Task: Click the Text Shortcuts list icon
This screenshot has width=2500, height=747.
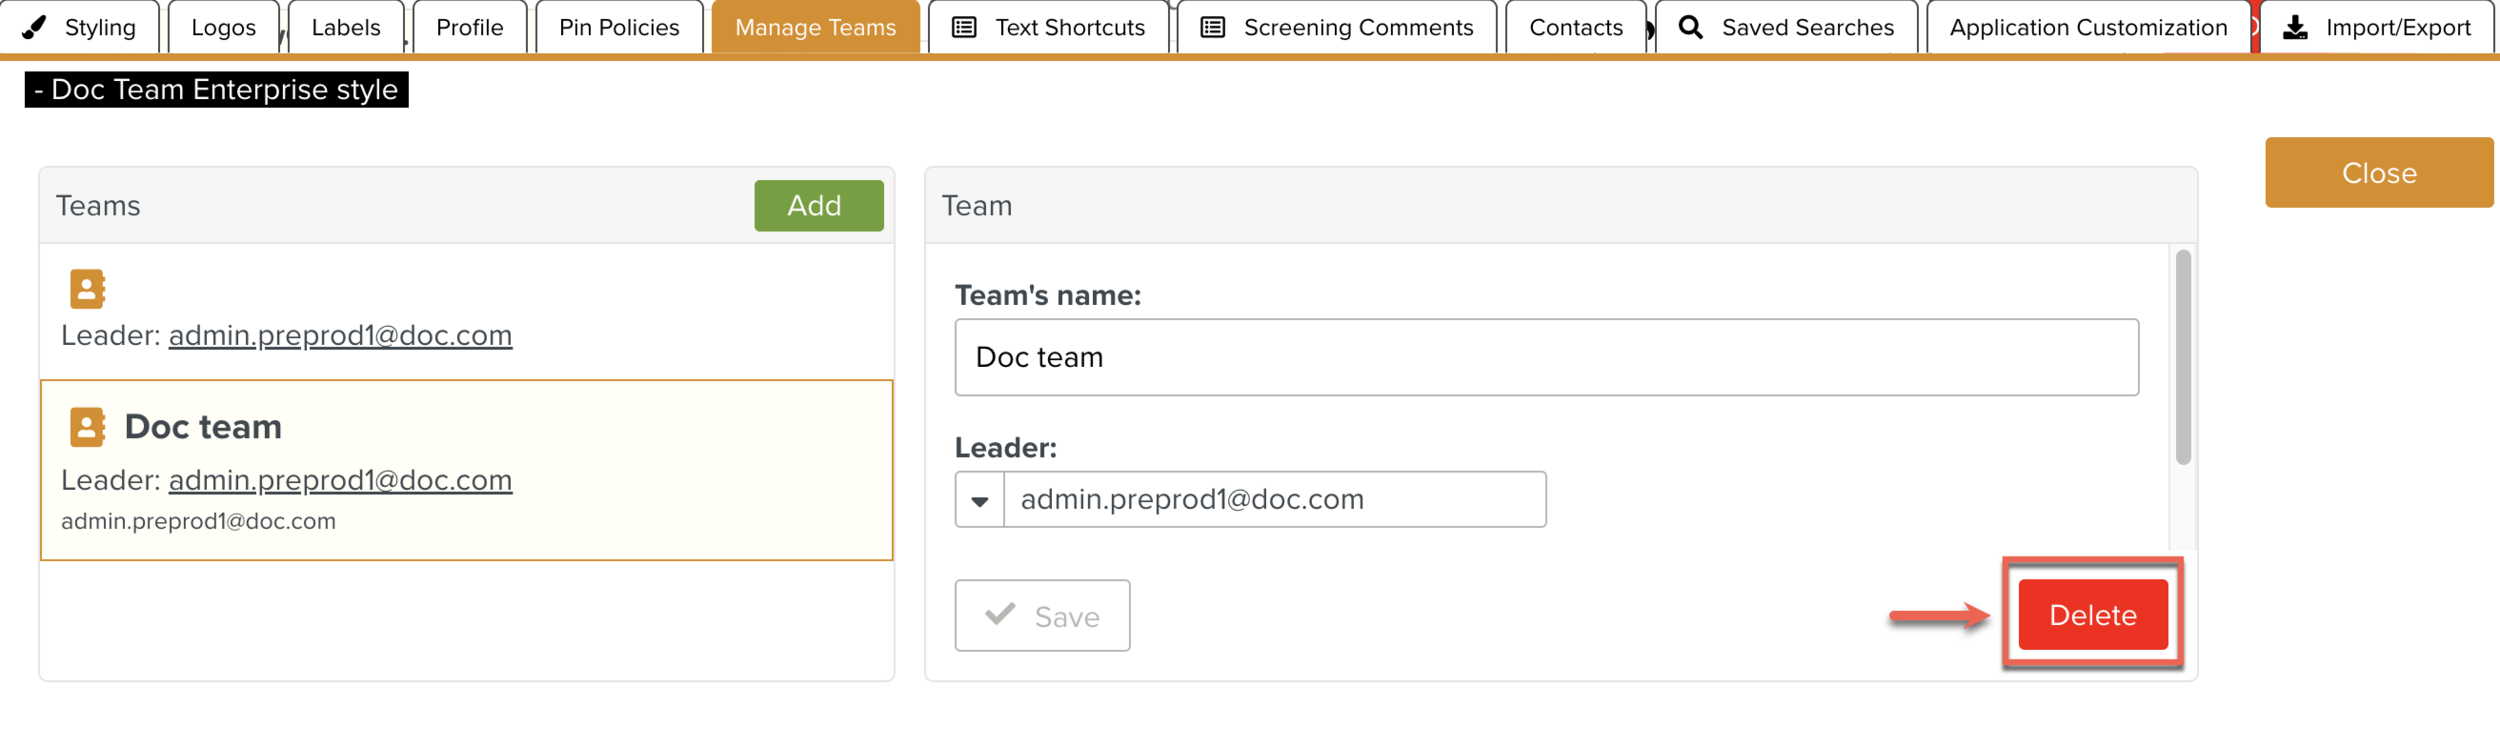Action: click(964, 27)
